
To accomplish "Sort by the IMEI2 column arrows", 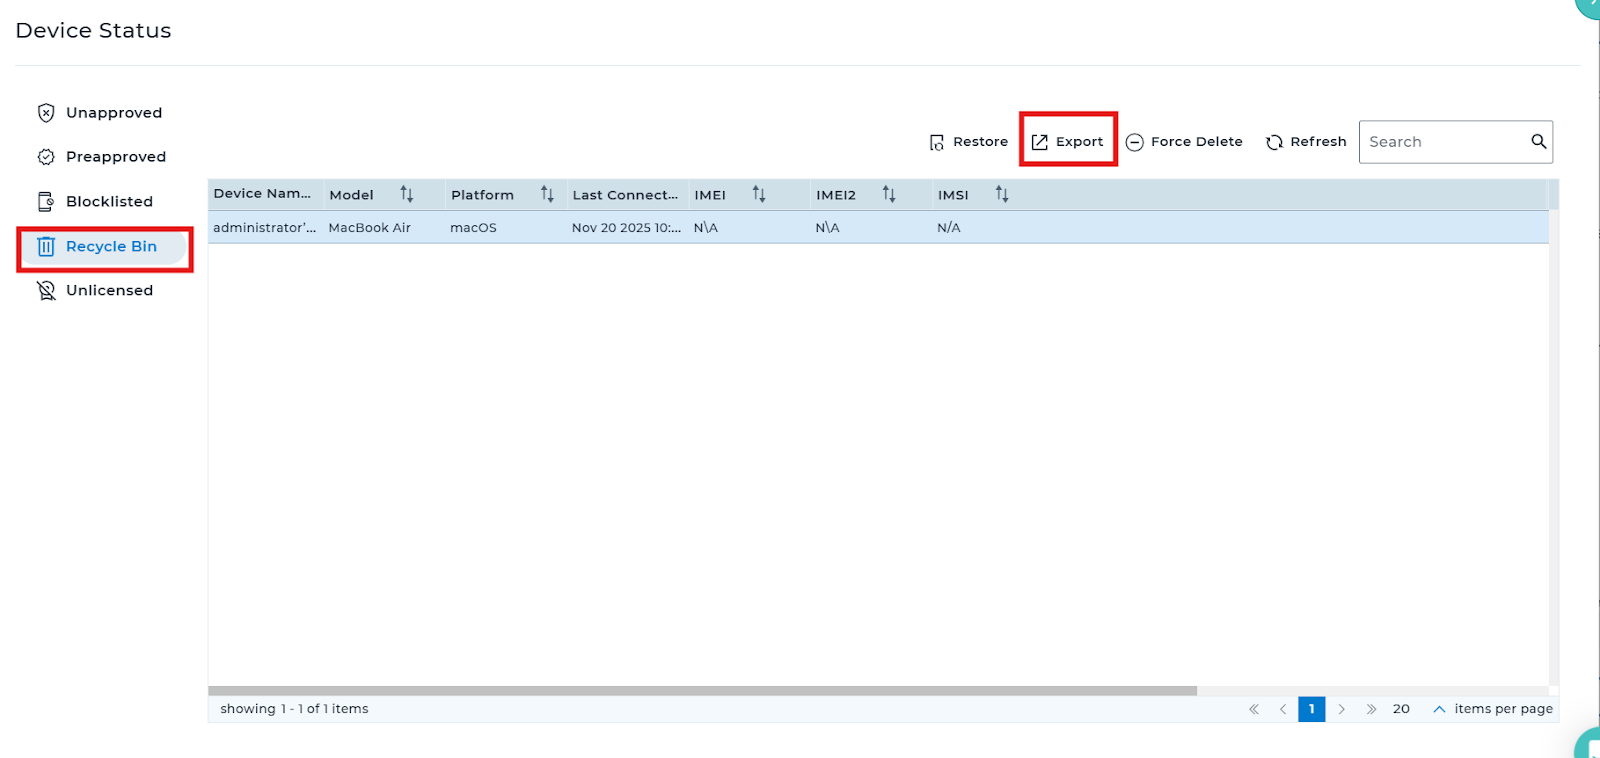I will tap(889, 194).
